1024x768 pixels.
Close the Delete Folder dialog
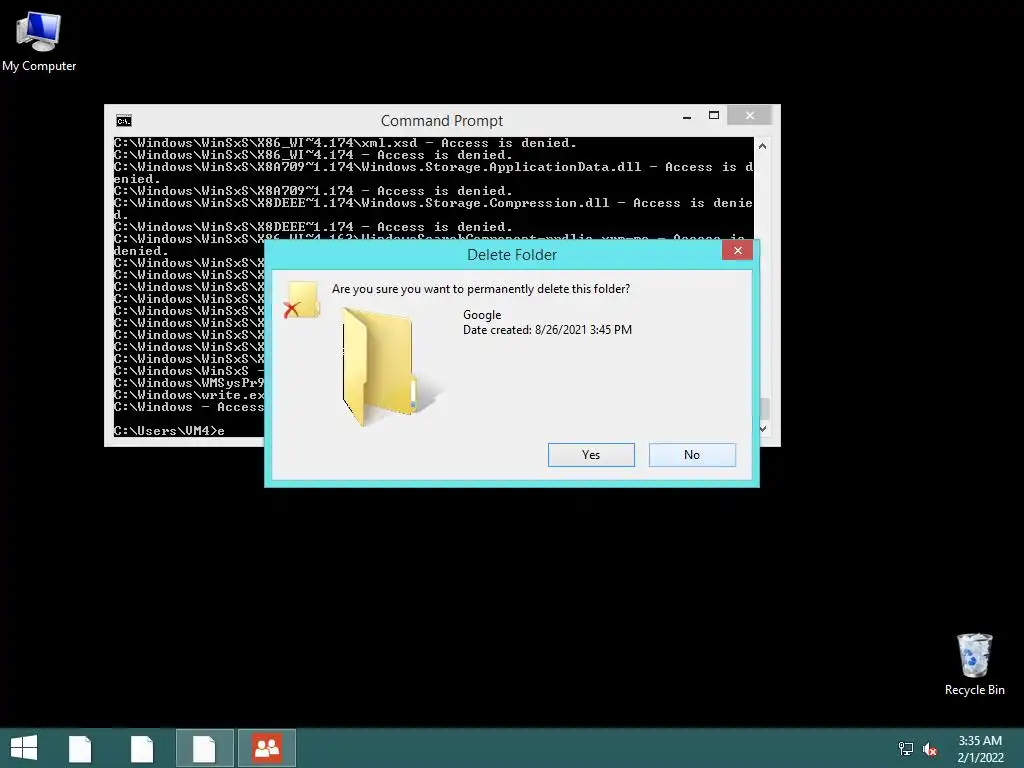tap(737, 250)
